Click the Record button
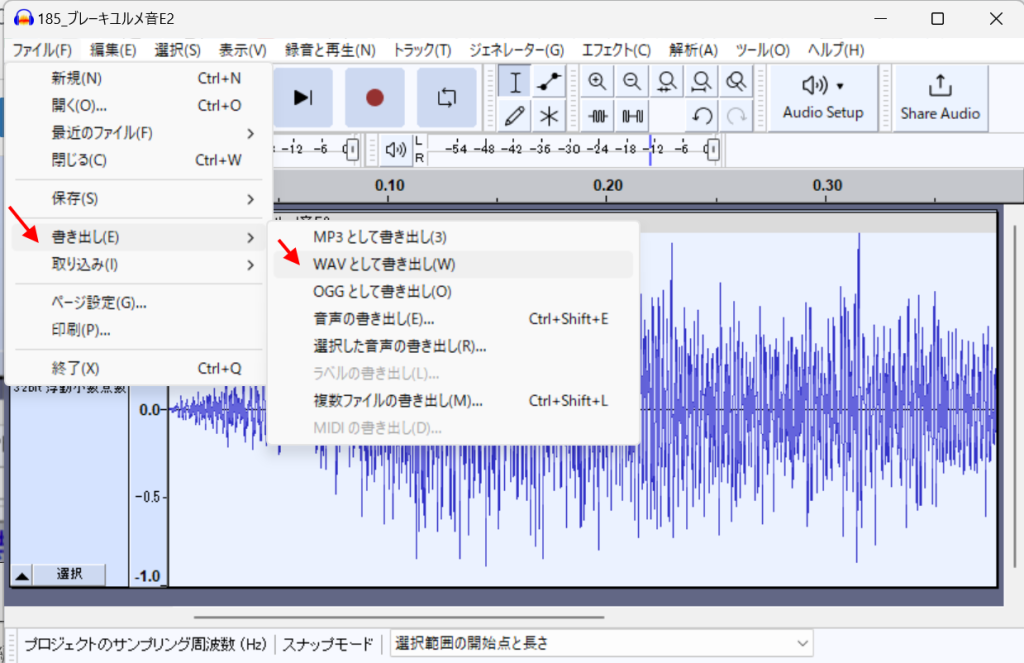The image size is (1024, 663). (374, 97)
